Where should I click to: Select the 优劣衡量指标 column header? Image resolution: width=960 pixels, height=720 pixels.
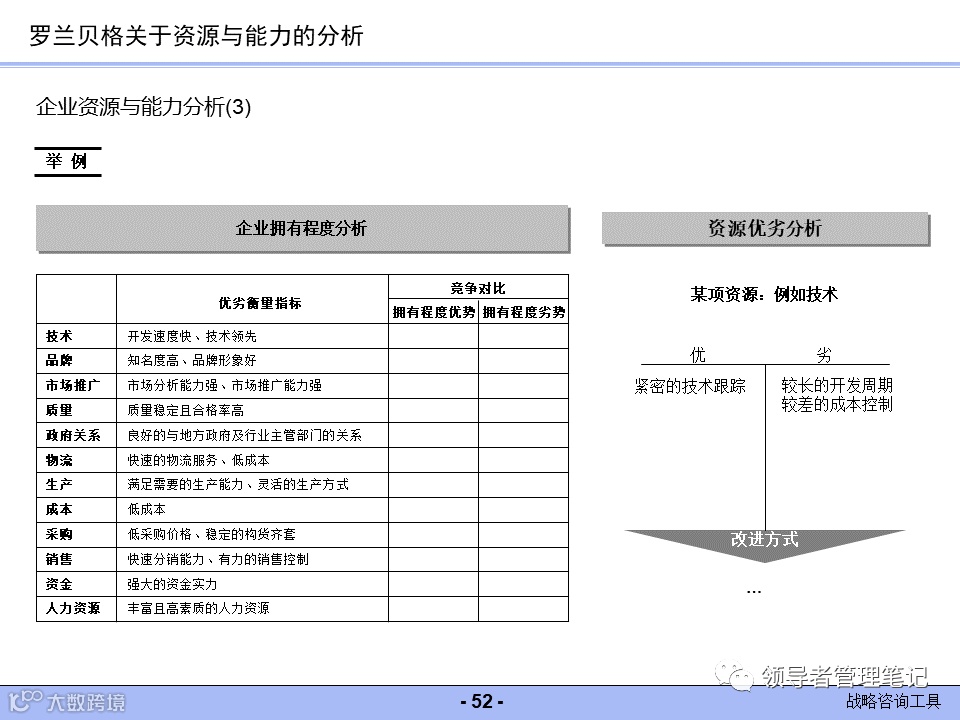coord(260,303)
